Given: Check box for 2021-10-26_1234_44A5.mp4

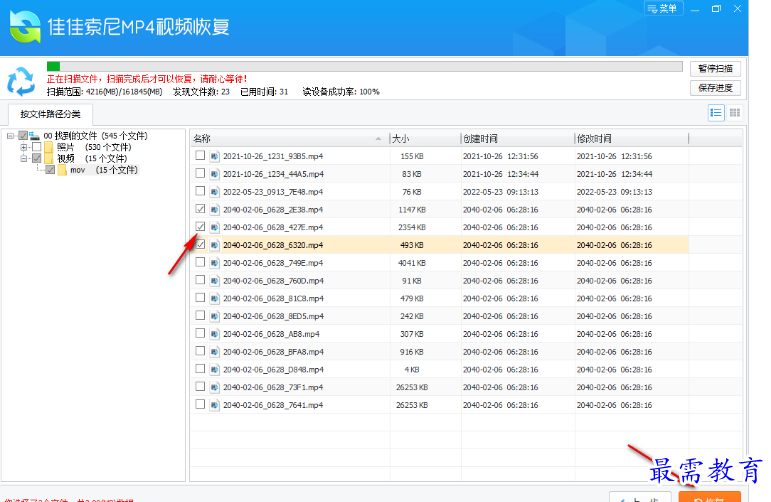Looking at the screenshot, I should (200, 173).
